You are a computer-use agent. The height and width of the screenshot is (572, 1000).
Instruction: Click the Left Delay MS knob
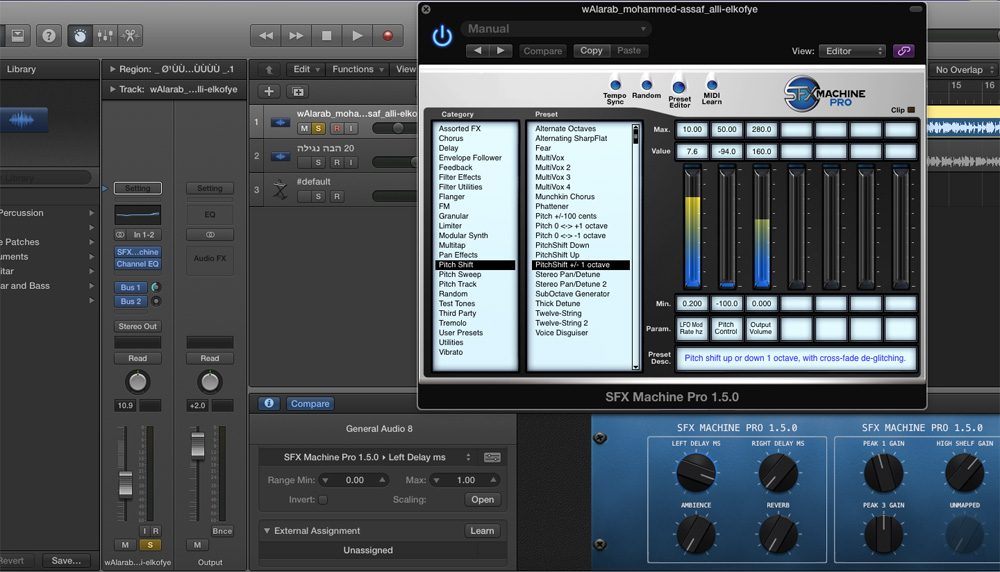(x=695, y=473)
